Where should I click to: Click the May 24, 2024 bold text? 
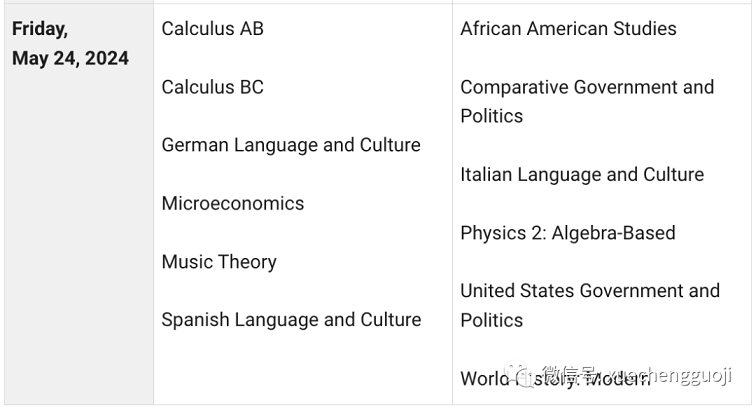pos(70,58)
